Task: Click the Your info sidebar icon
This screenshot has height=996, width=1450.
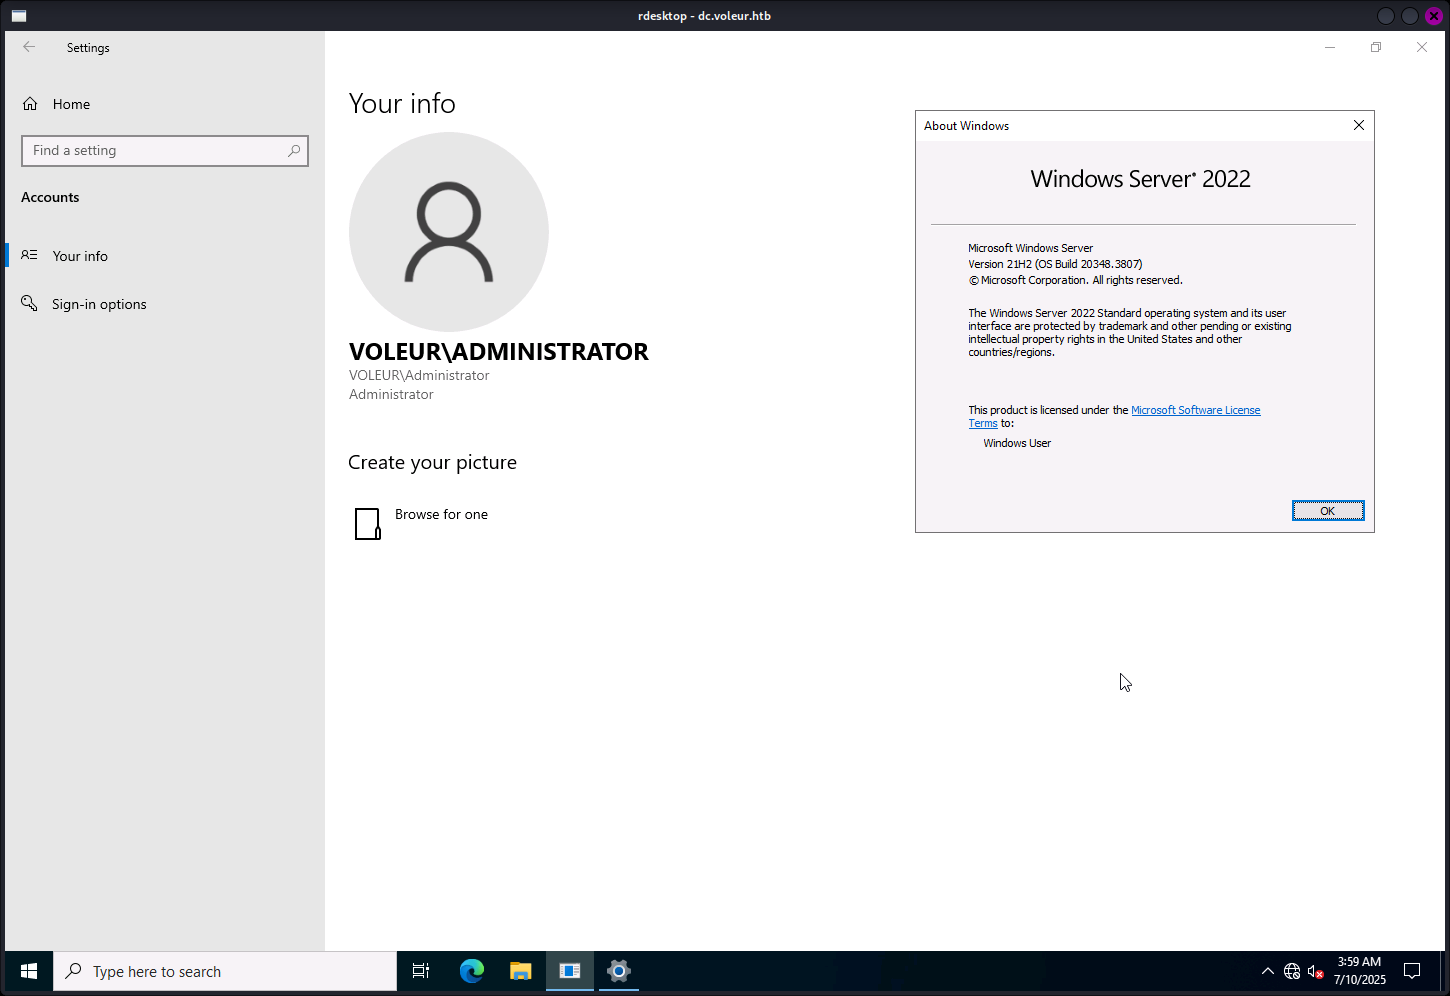Action: pos(30,255)
